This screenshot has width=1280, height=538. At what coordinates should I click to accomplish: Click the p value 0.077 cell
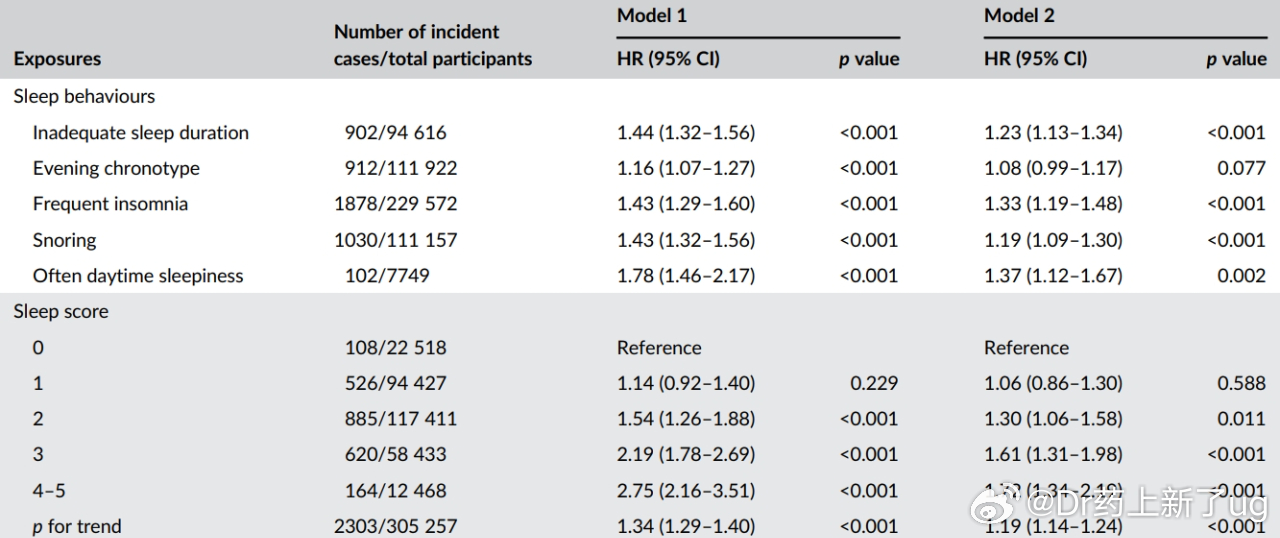(x=1241, y=168)
